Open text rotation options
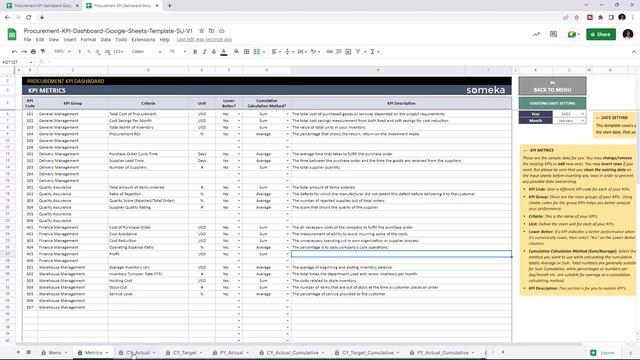 315,52
